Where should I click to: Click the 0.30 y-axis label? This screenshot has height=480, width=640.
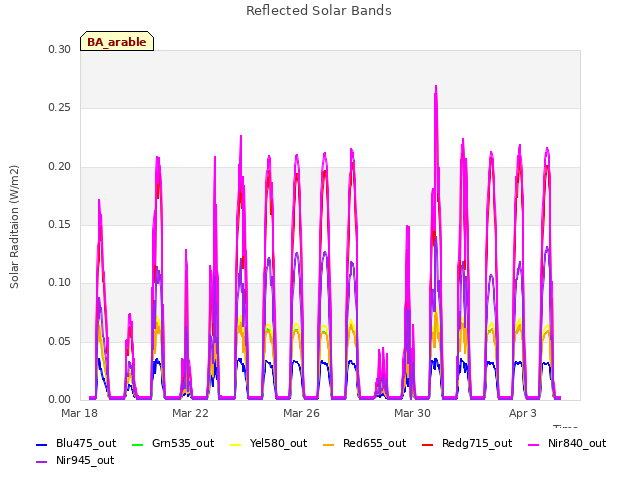(x=60, y=49)
